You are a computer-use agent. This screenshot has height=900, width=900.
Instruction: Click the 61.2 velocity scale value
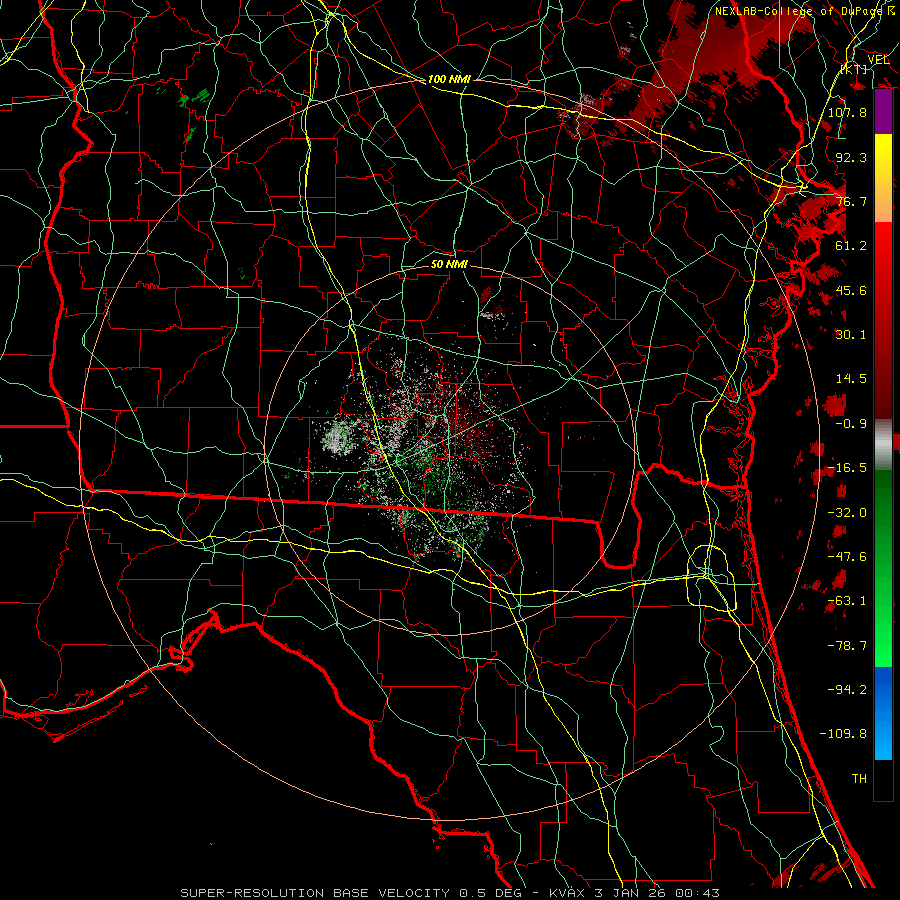point(851,246)
